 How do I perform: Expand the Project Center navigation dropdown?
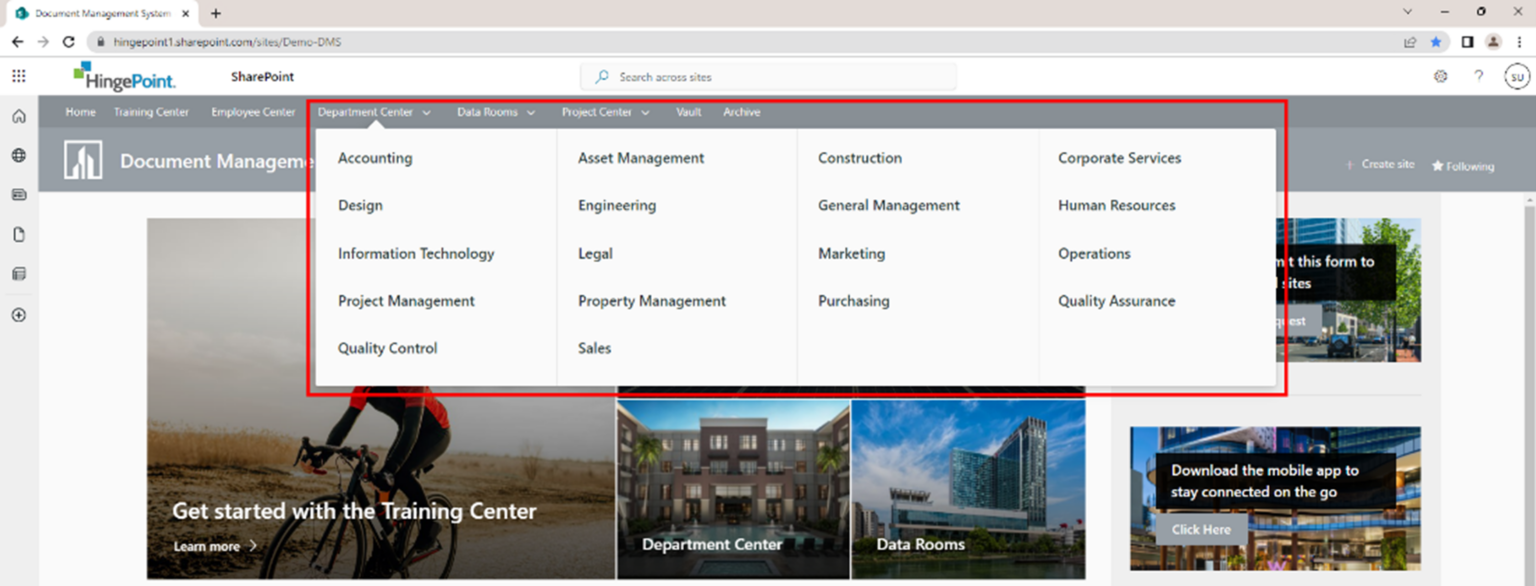coord(604,112)
